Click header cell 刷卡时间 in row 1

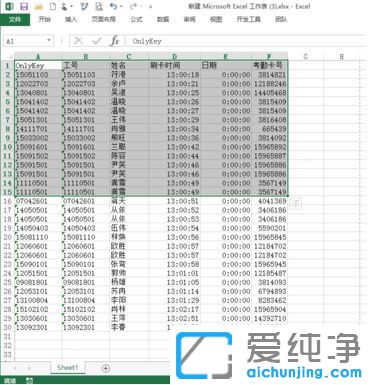tap(175, 65)
